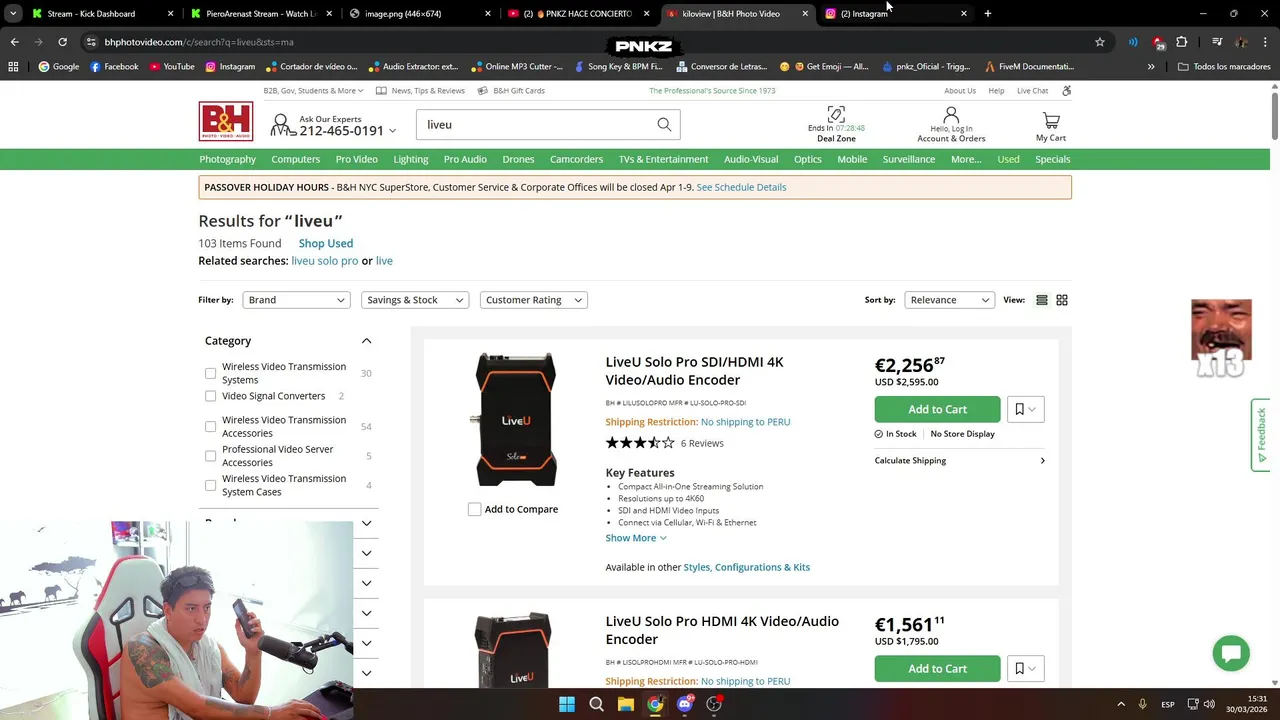Open the 6 Reviews link
Image resolution: width=1280 pixels, height=720 pixels.
point(702,443)
